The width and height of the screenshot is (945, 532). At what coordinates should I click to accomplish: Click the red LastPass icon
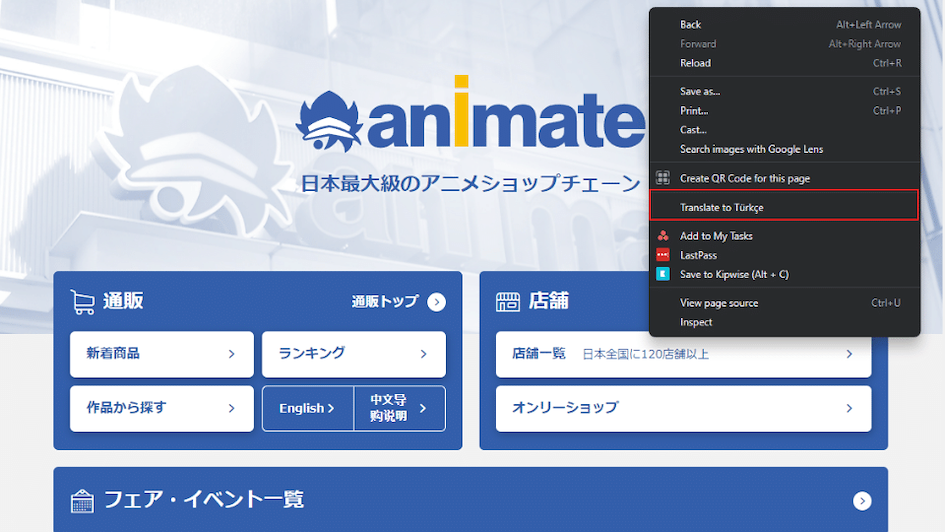point(663,255)
